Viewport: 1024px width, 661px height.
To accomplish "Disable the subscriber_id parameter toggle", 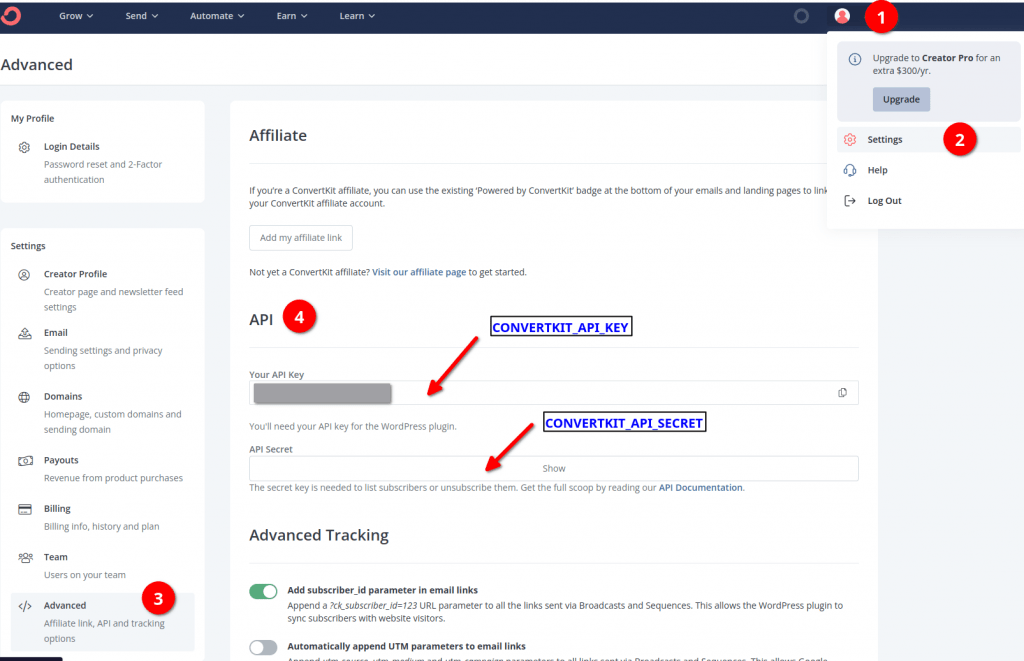I will coord(263,591).
